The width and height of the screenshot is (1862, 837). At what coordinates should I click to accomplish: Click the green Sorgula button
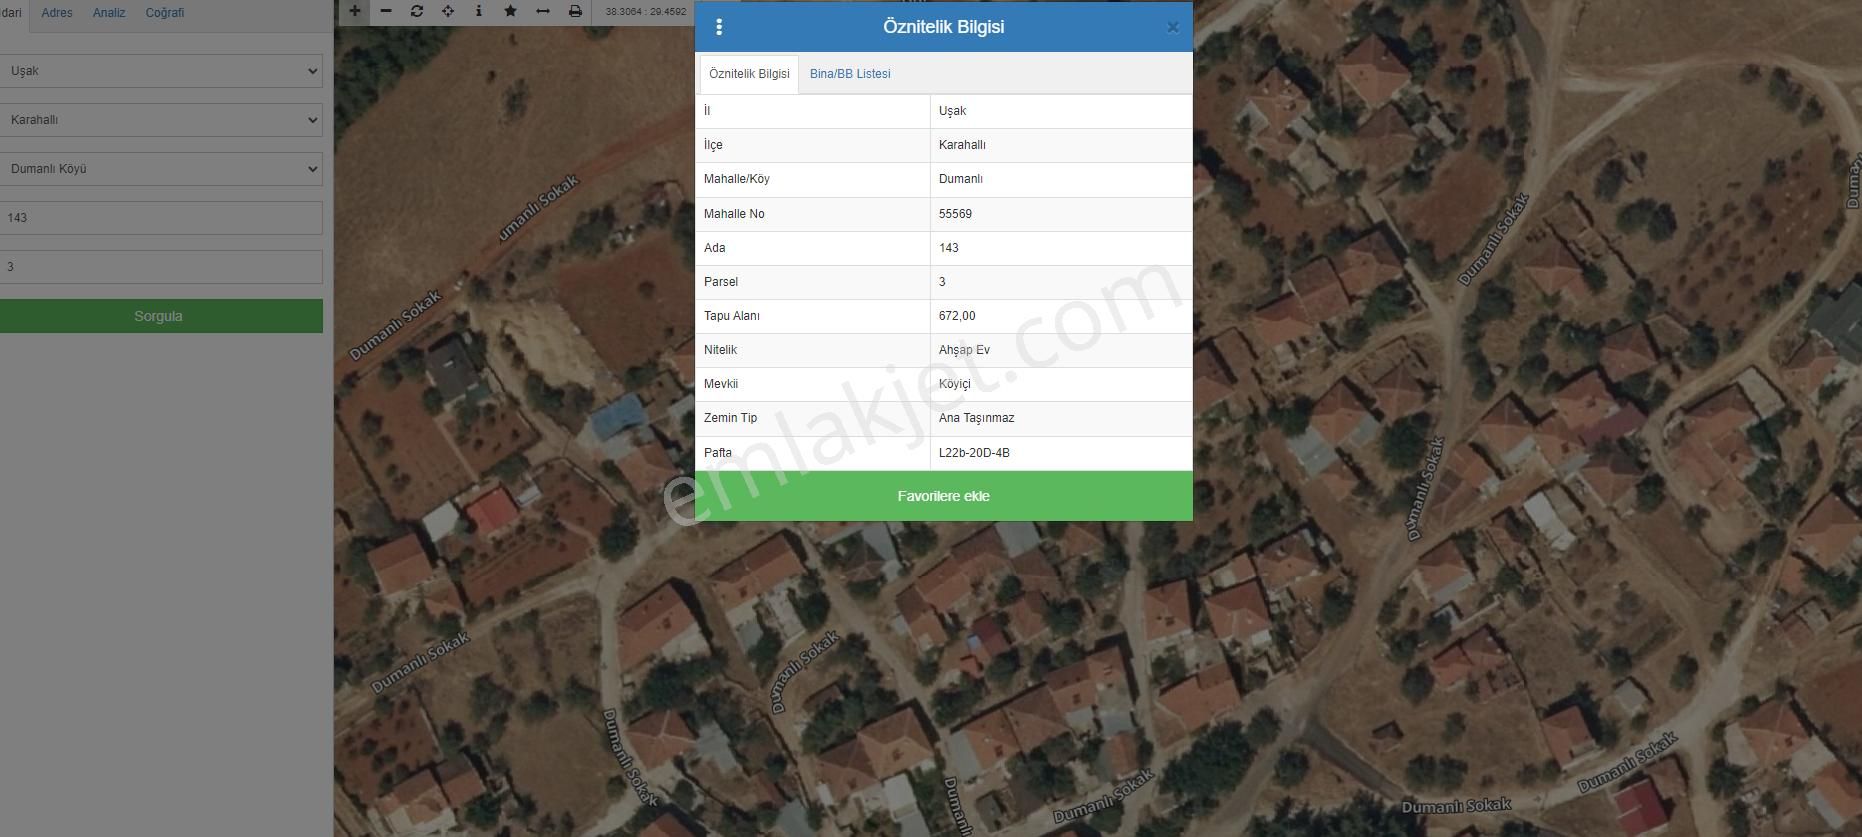coord(161,316)
